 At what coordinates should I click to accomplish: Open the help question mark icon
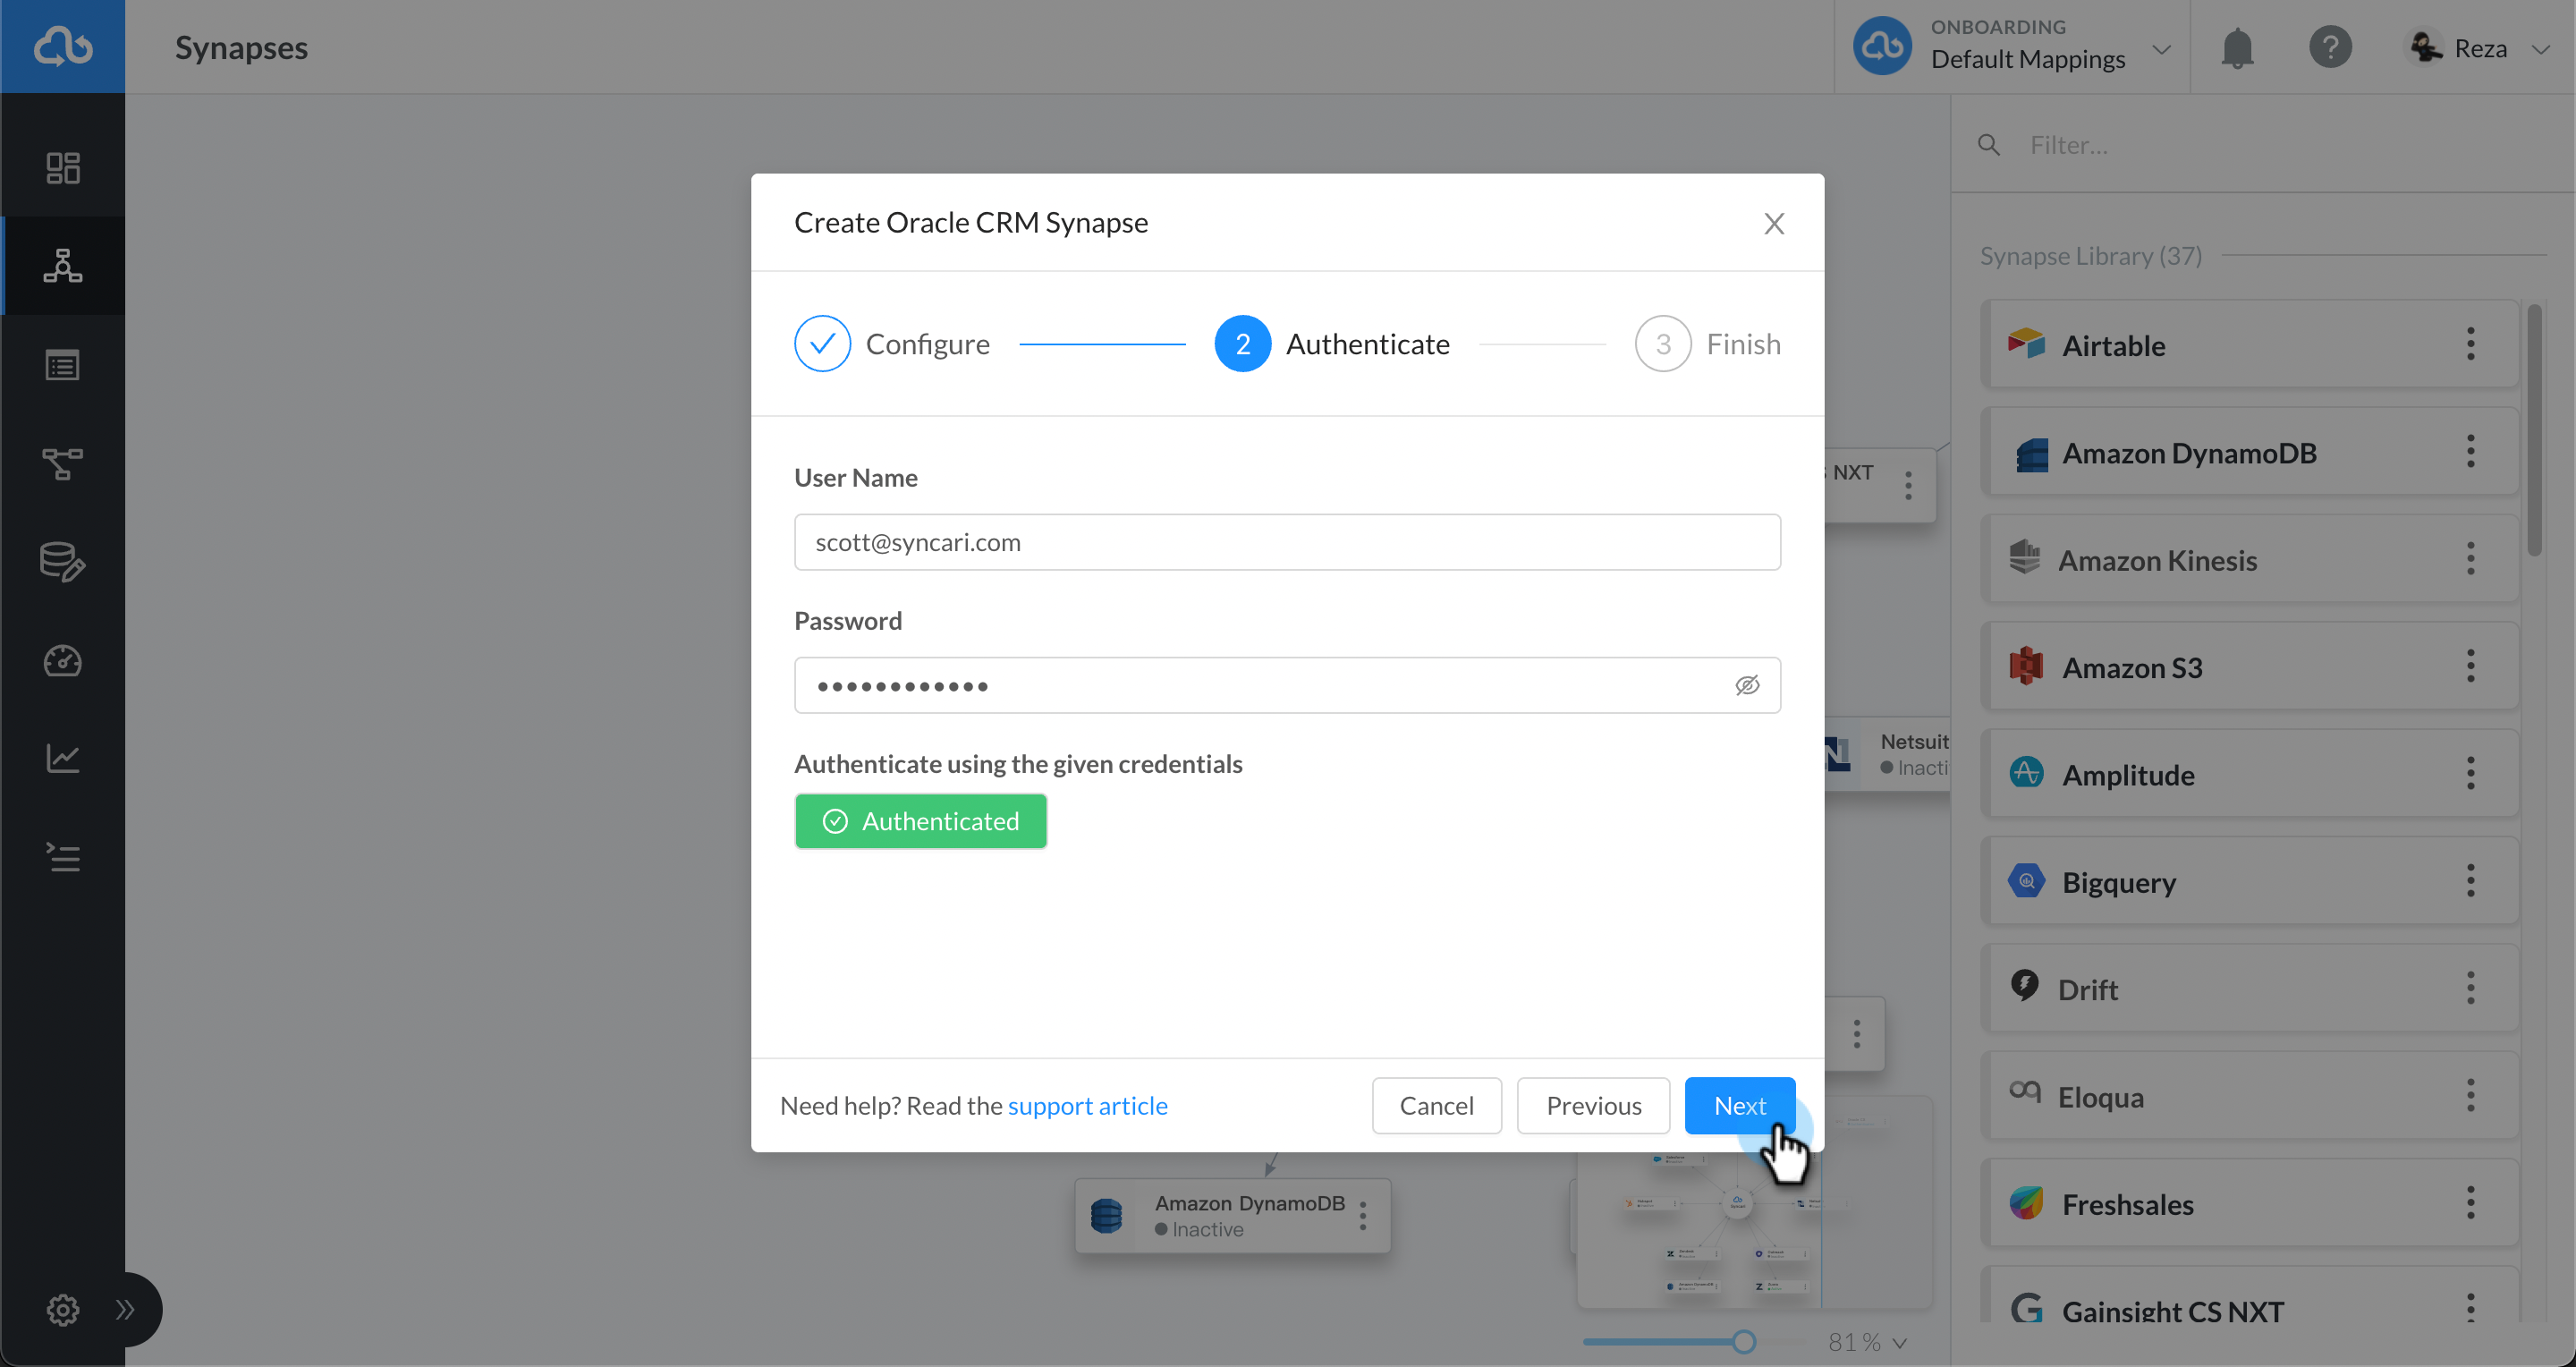point(2329,48)
